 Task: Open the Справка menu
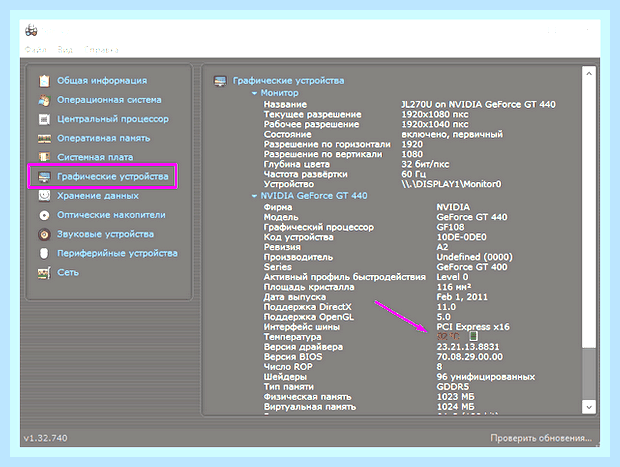[x=101, y=50]
